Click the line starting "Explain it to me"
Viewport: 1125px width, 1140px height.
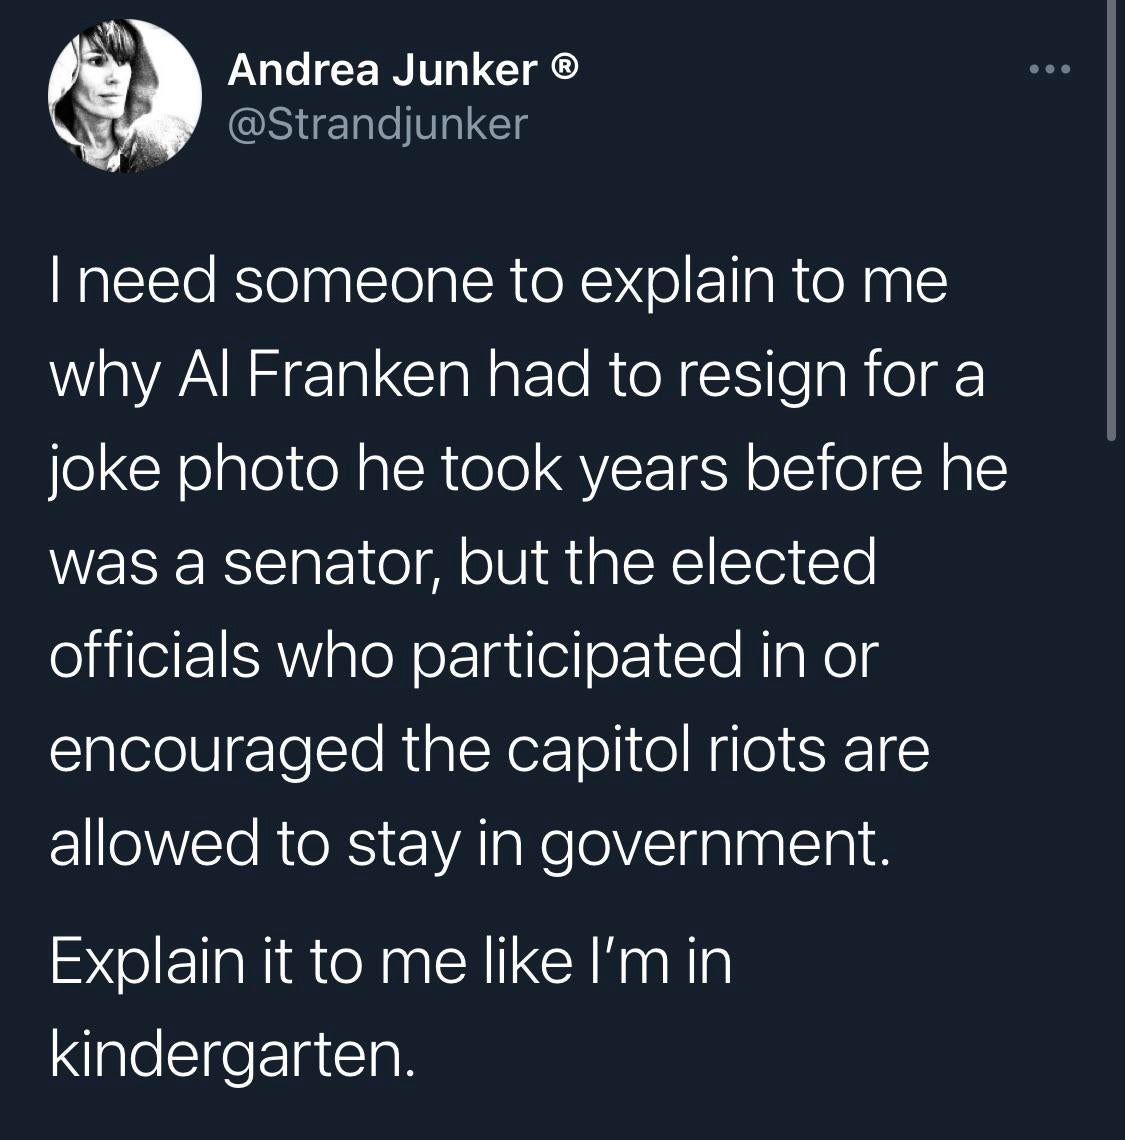tap(390, 962)
